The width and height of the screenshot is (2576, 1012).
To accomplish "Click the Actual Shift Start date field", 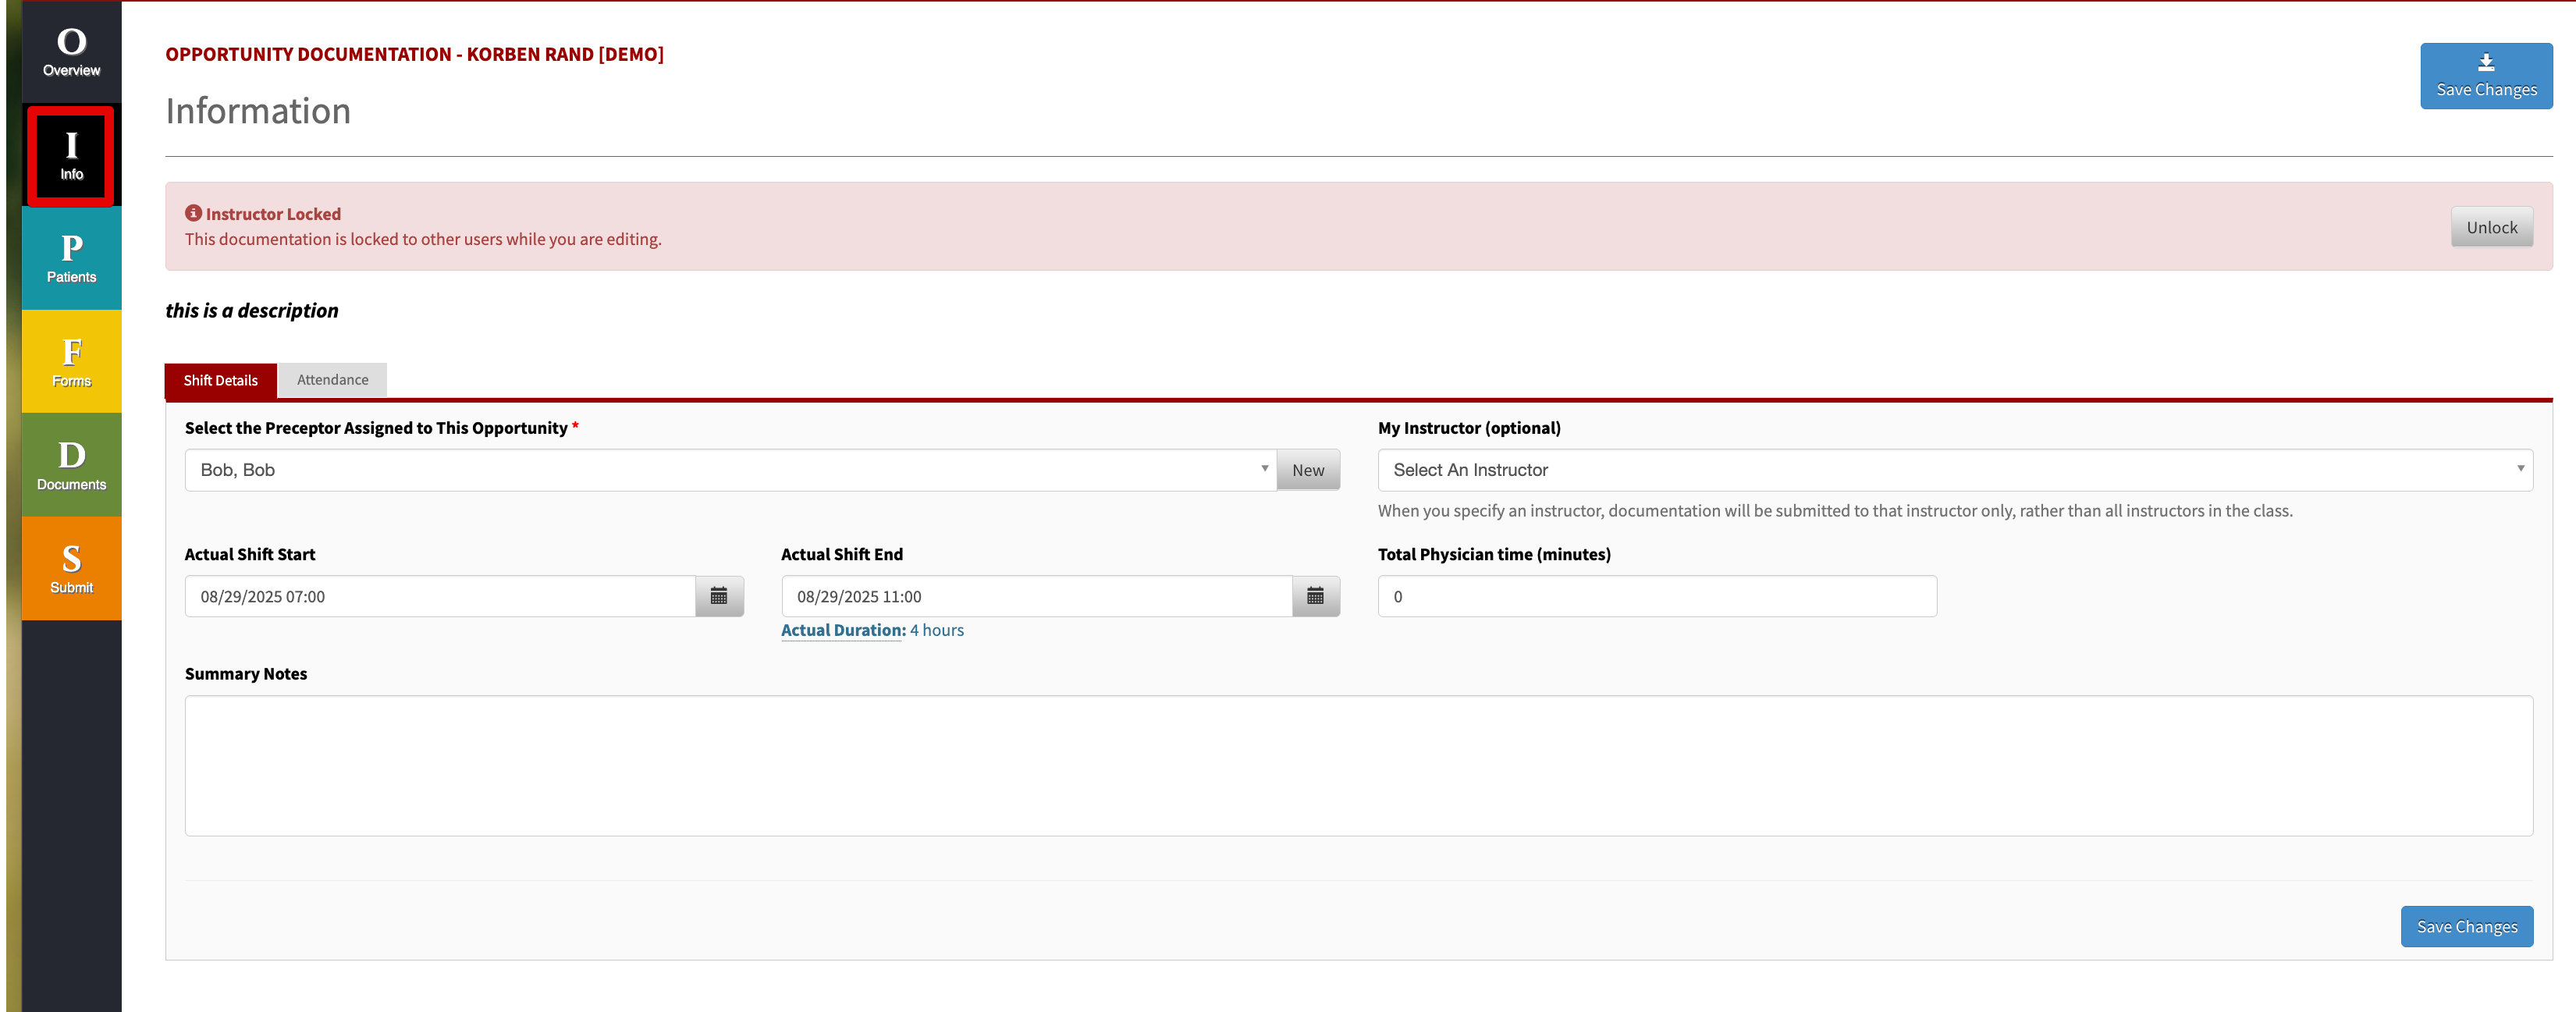I will click(440, 596).
